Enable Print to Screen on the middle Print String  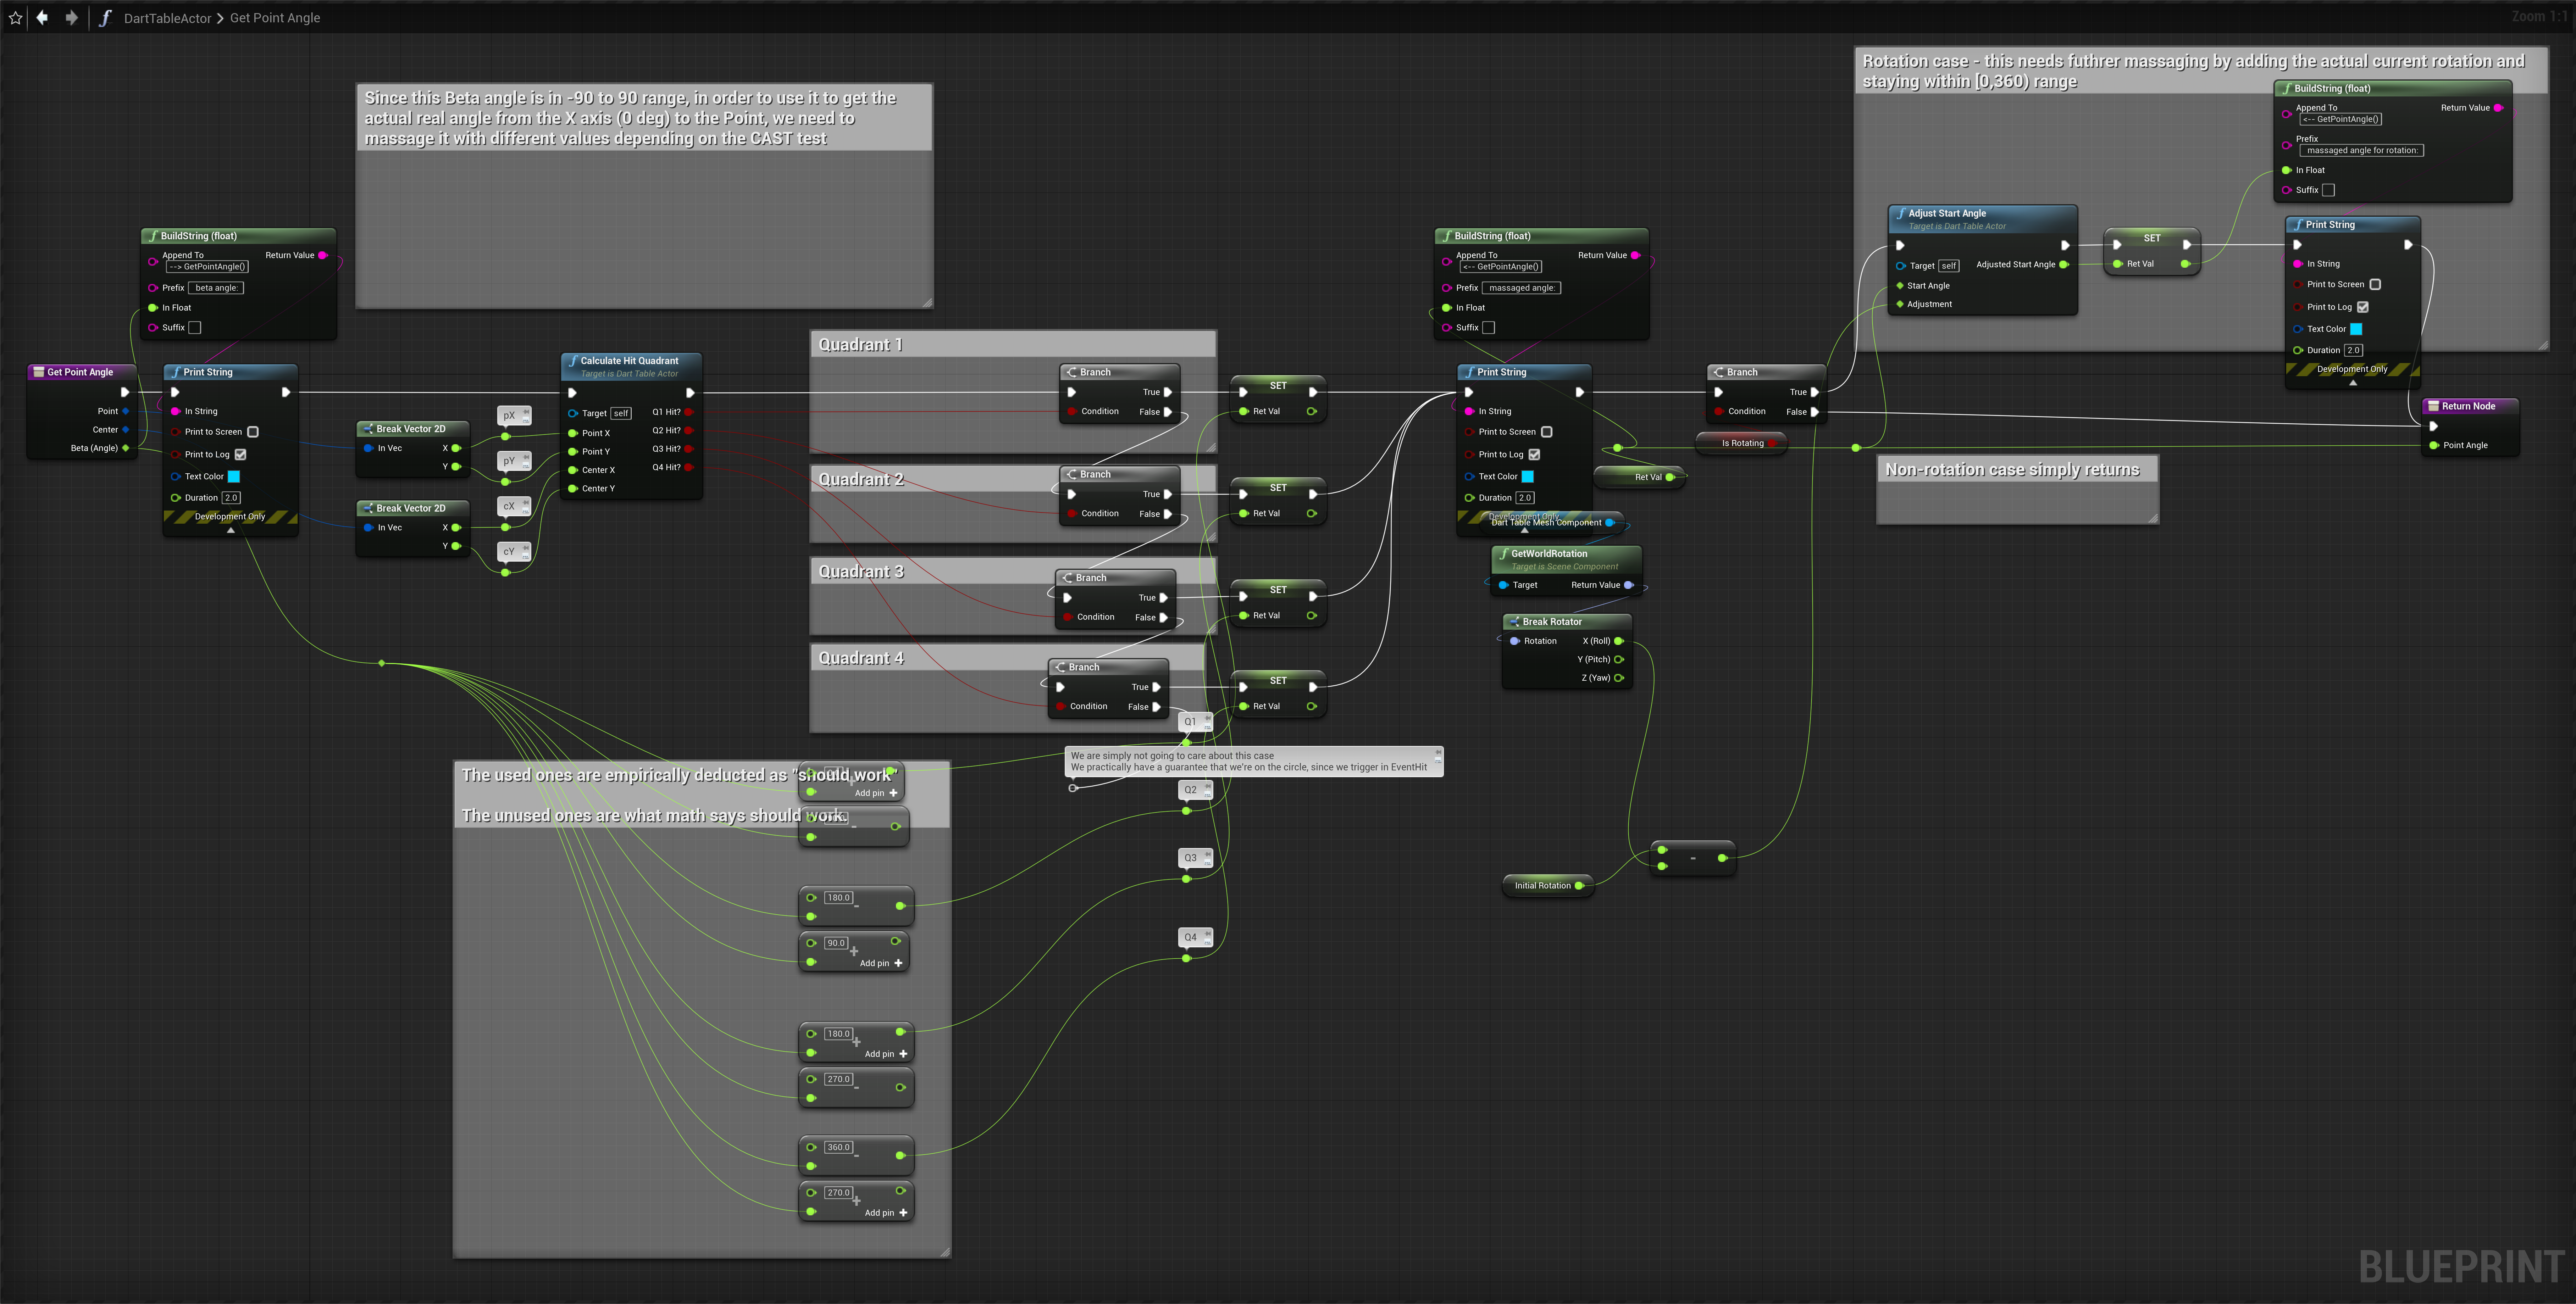[1547, 432]
